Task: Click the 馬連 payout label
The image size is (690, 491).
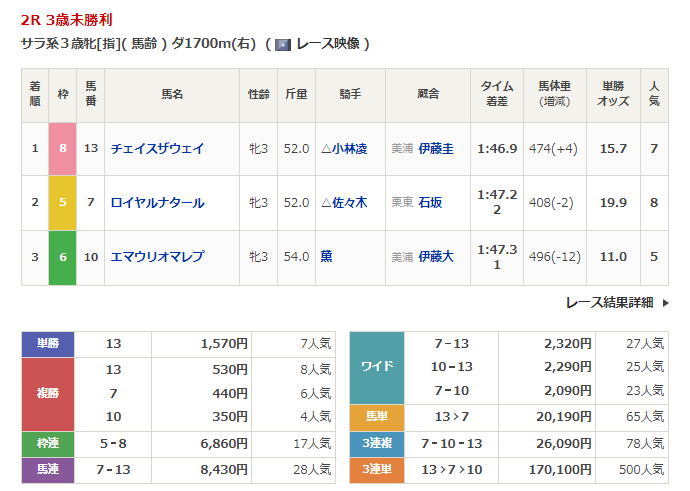Action: point(48,469)
